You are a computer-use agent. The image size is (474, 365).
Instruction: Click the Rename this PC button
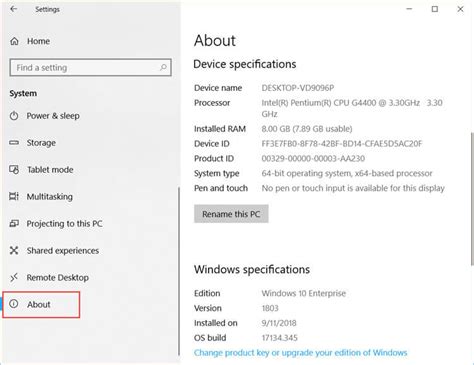click(x=231, y=214)
